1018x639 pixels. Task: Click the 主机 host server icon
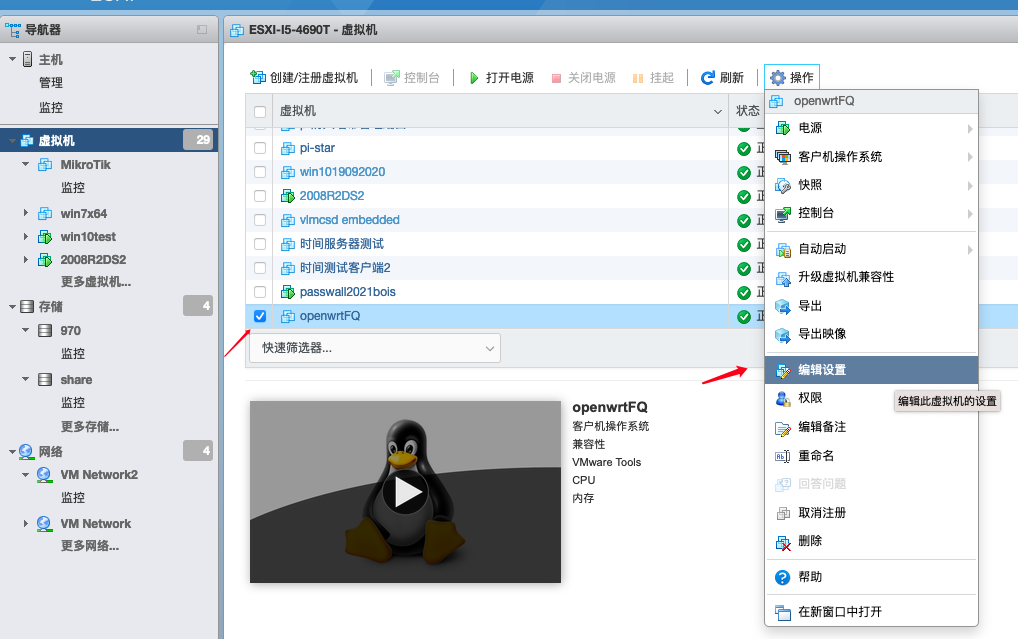(27, 59)
